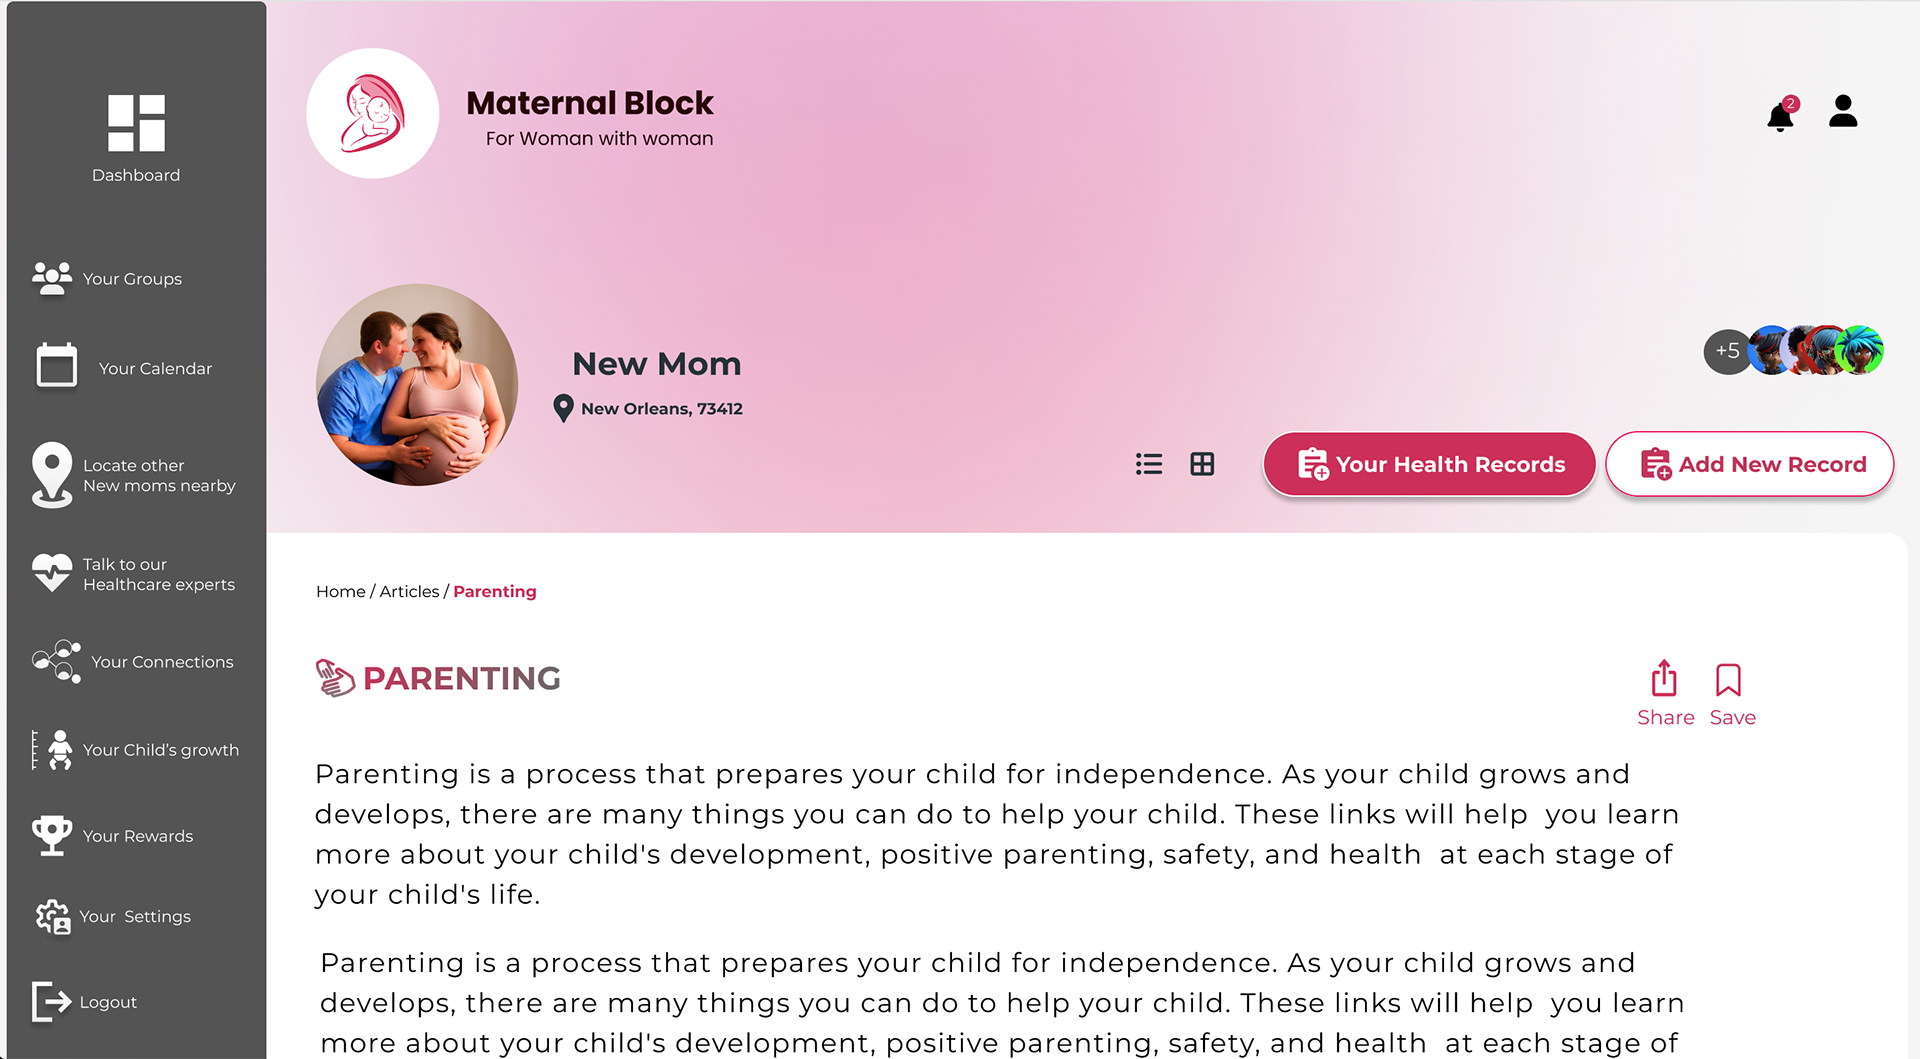The width and height of the screenshot is (1920, 1059).
Task: Open Your Settings gear item
Action: [x=113, y=916]
